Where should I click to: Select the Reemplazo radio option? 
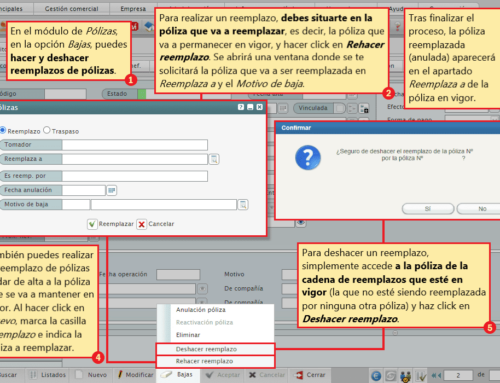pyautogui.click(x=3, y=130)
